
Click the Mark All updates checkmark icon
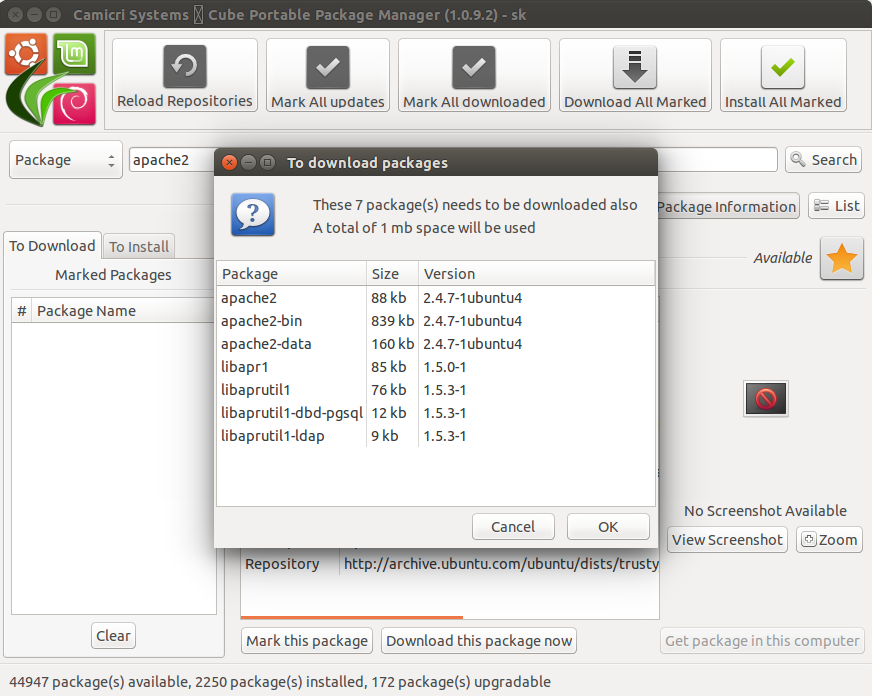[x=328, y=67]
